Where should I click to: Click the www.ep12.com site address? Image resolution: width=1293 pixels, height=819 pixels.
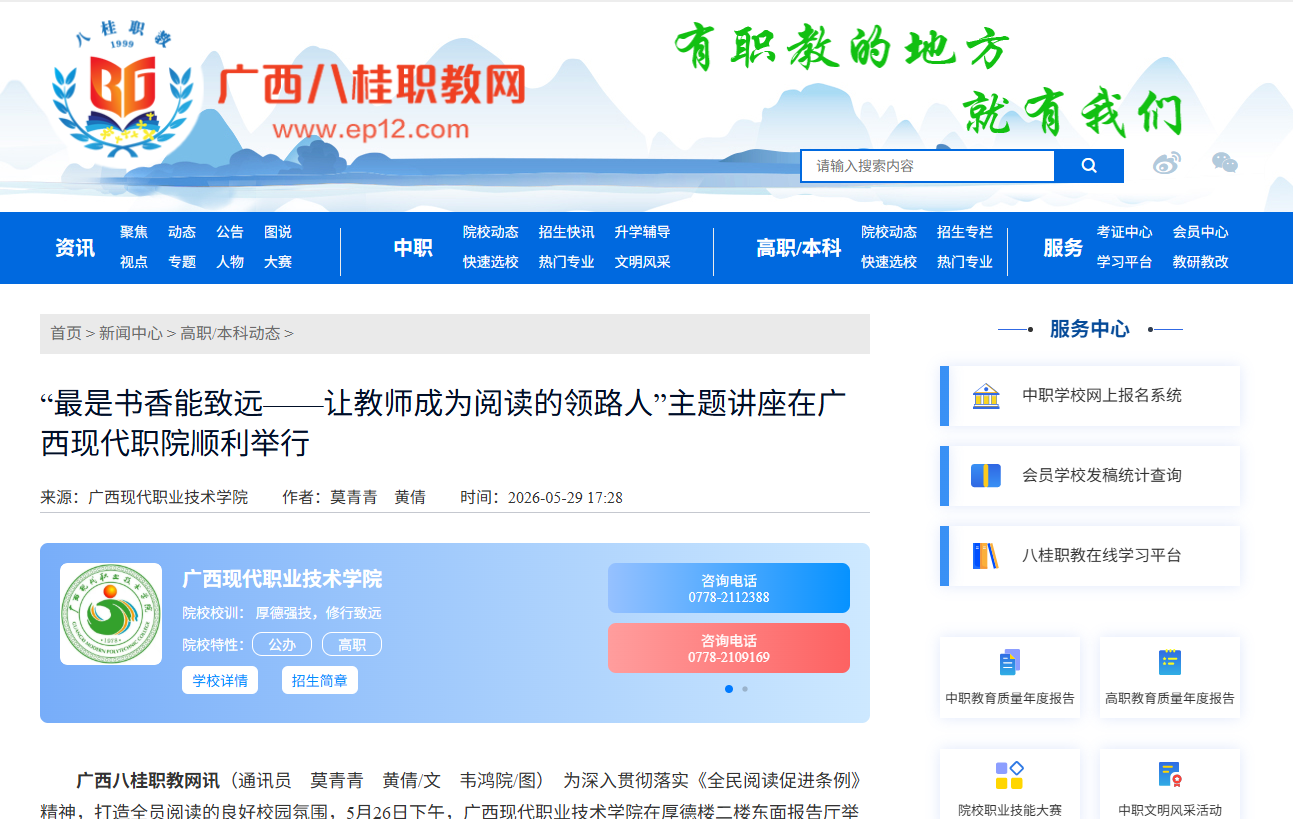click(370, 130)
